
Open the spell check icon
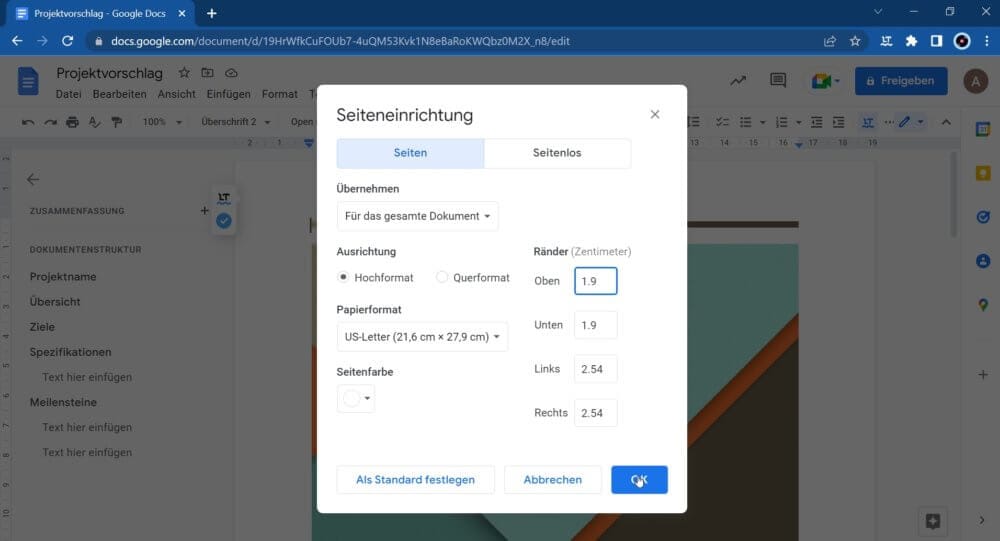click(x=94, y=122)
